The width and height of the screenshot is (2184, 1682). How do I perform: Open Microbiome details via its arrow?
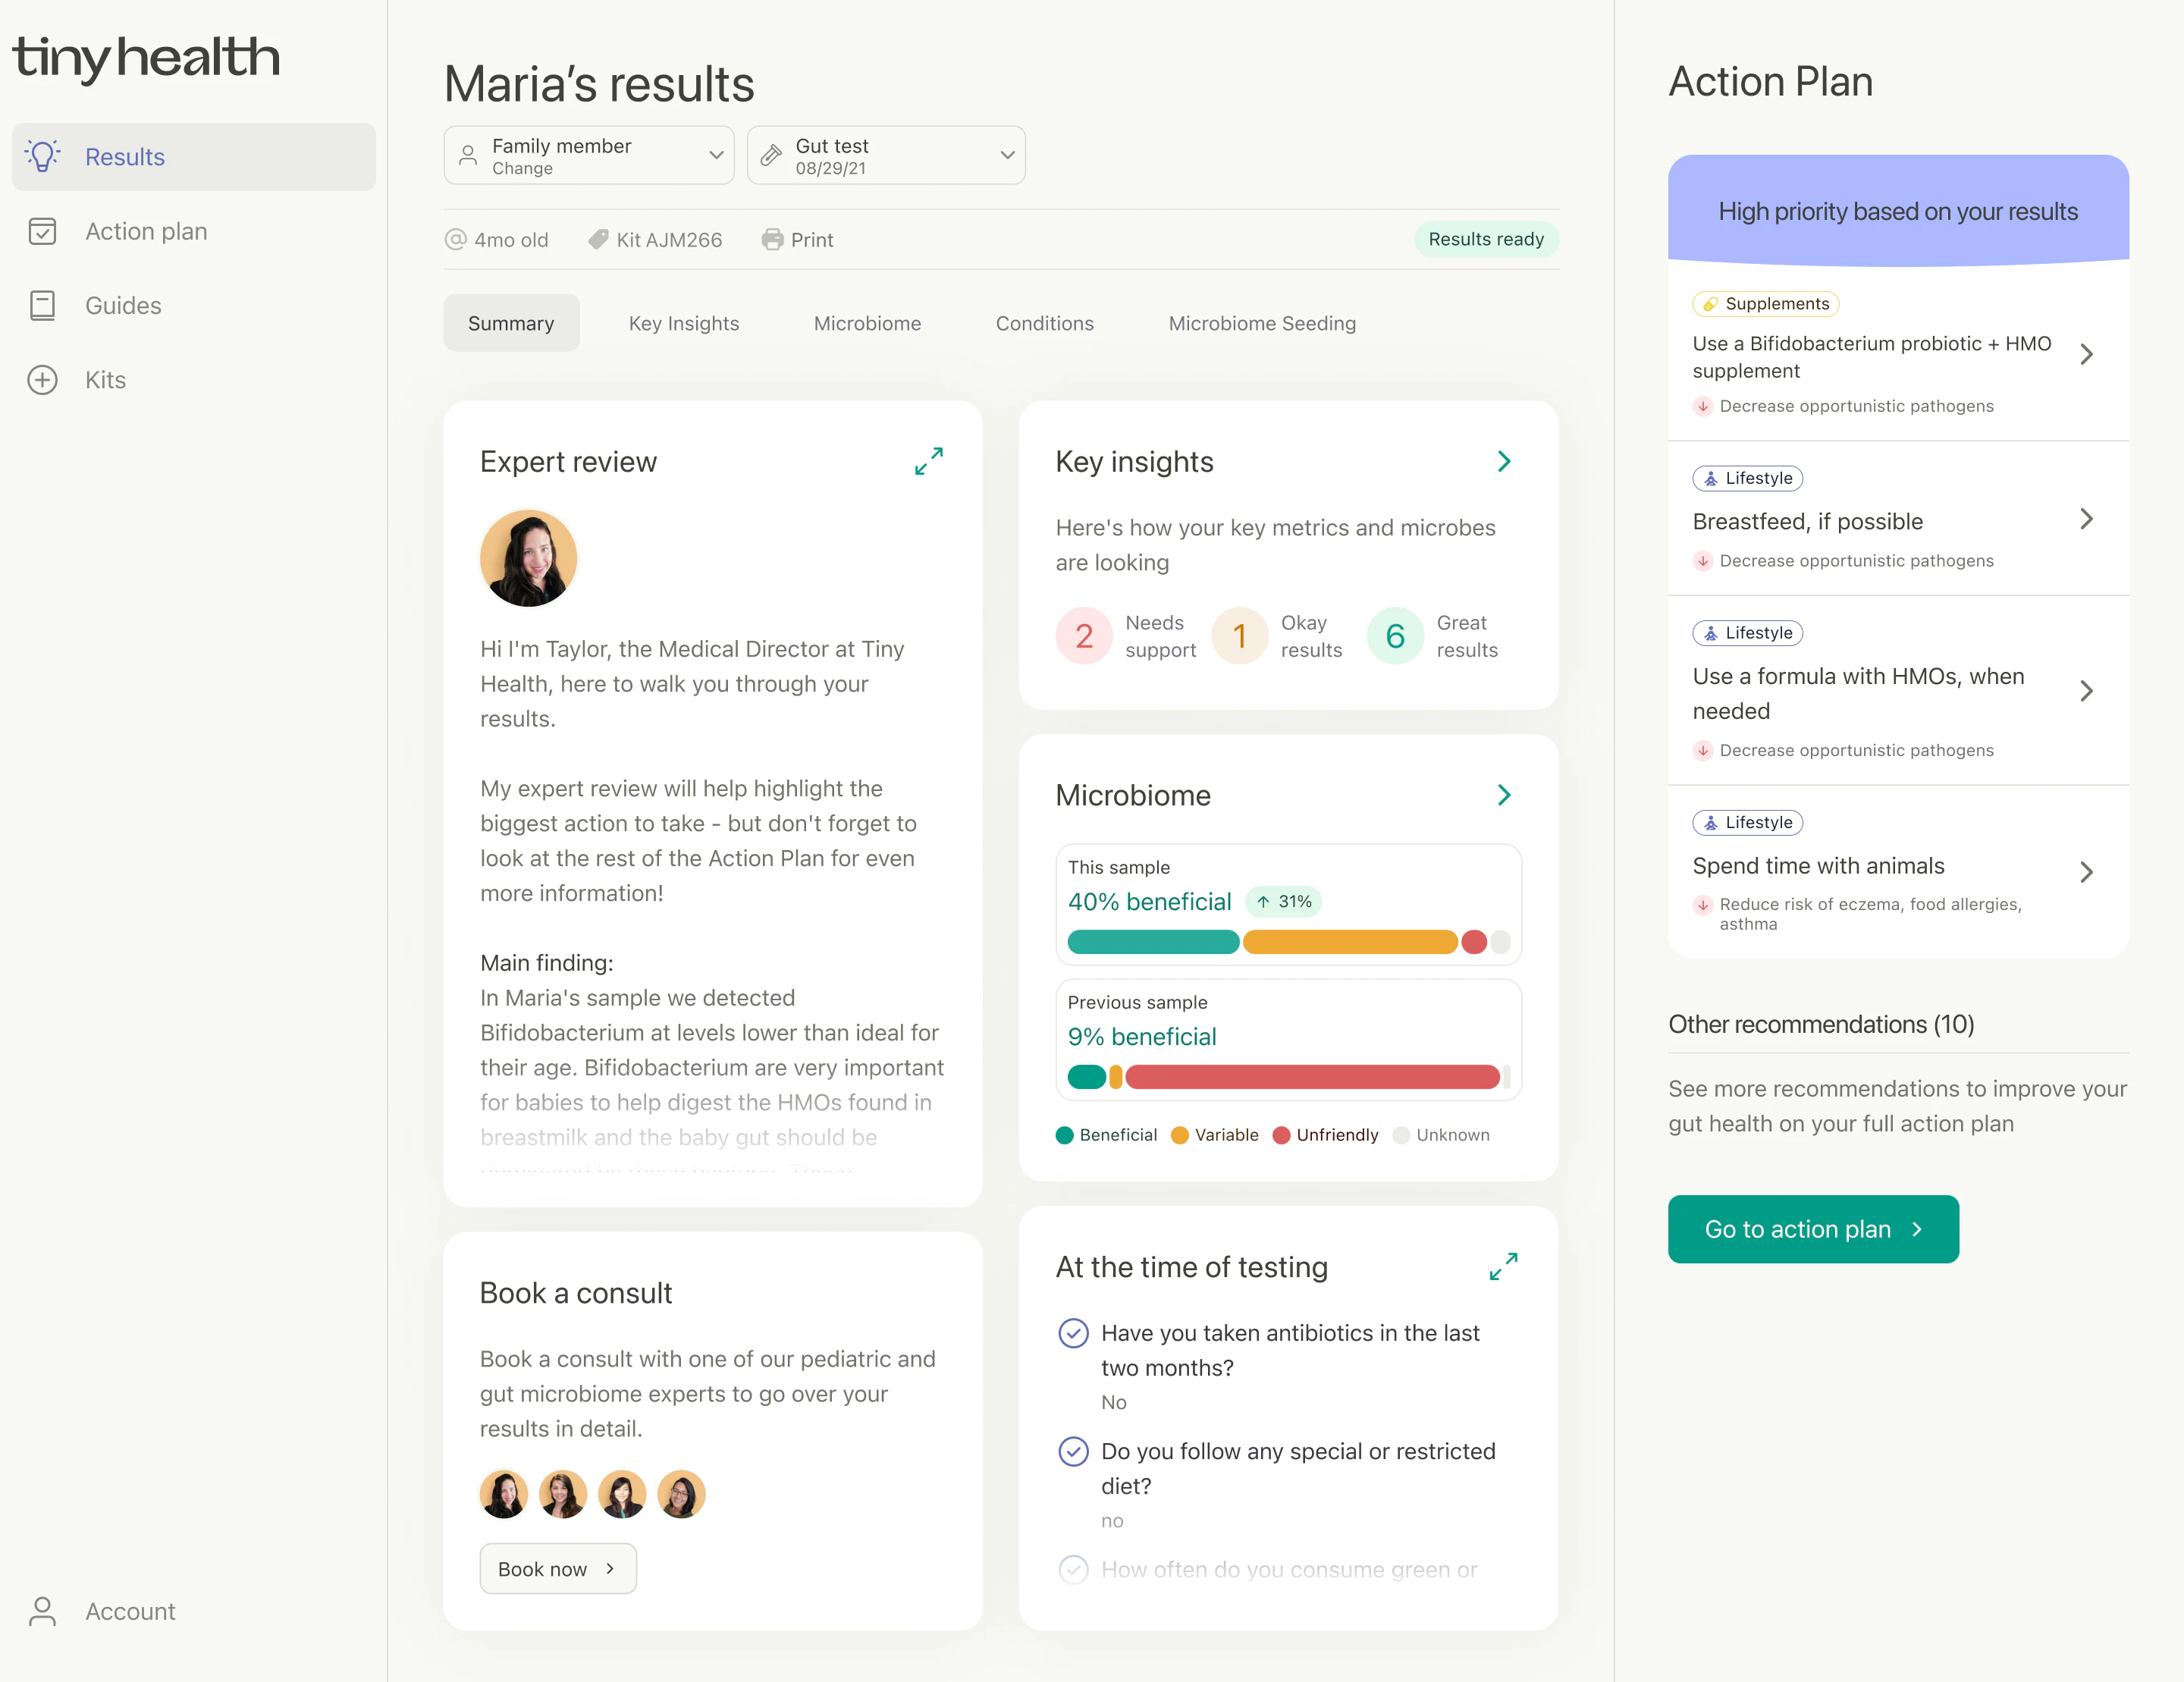pyautogui.click(x=1504, y=795)
